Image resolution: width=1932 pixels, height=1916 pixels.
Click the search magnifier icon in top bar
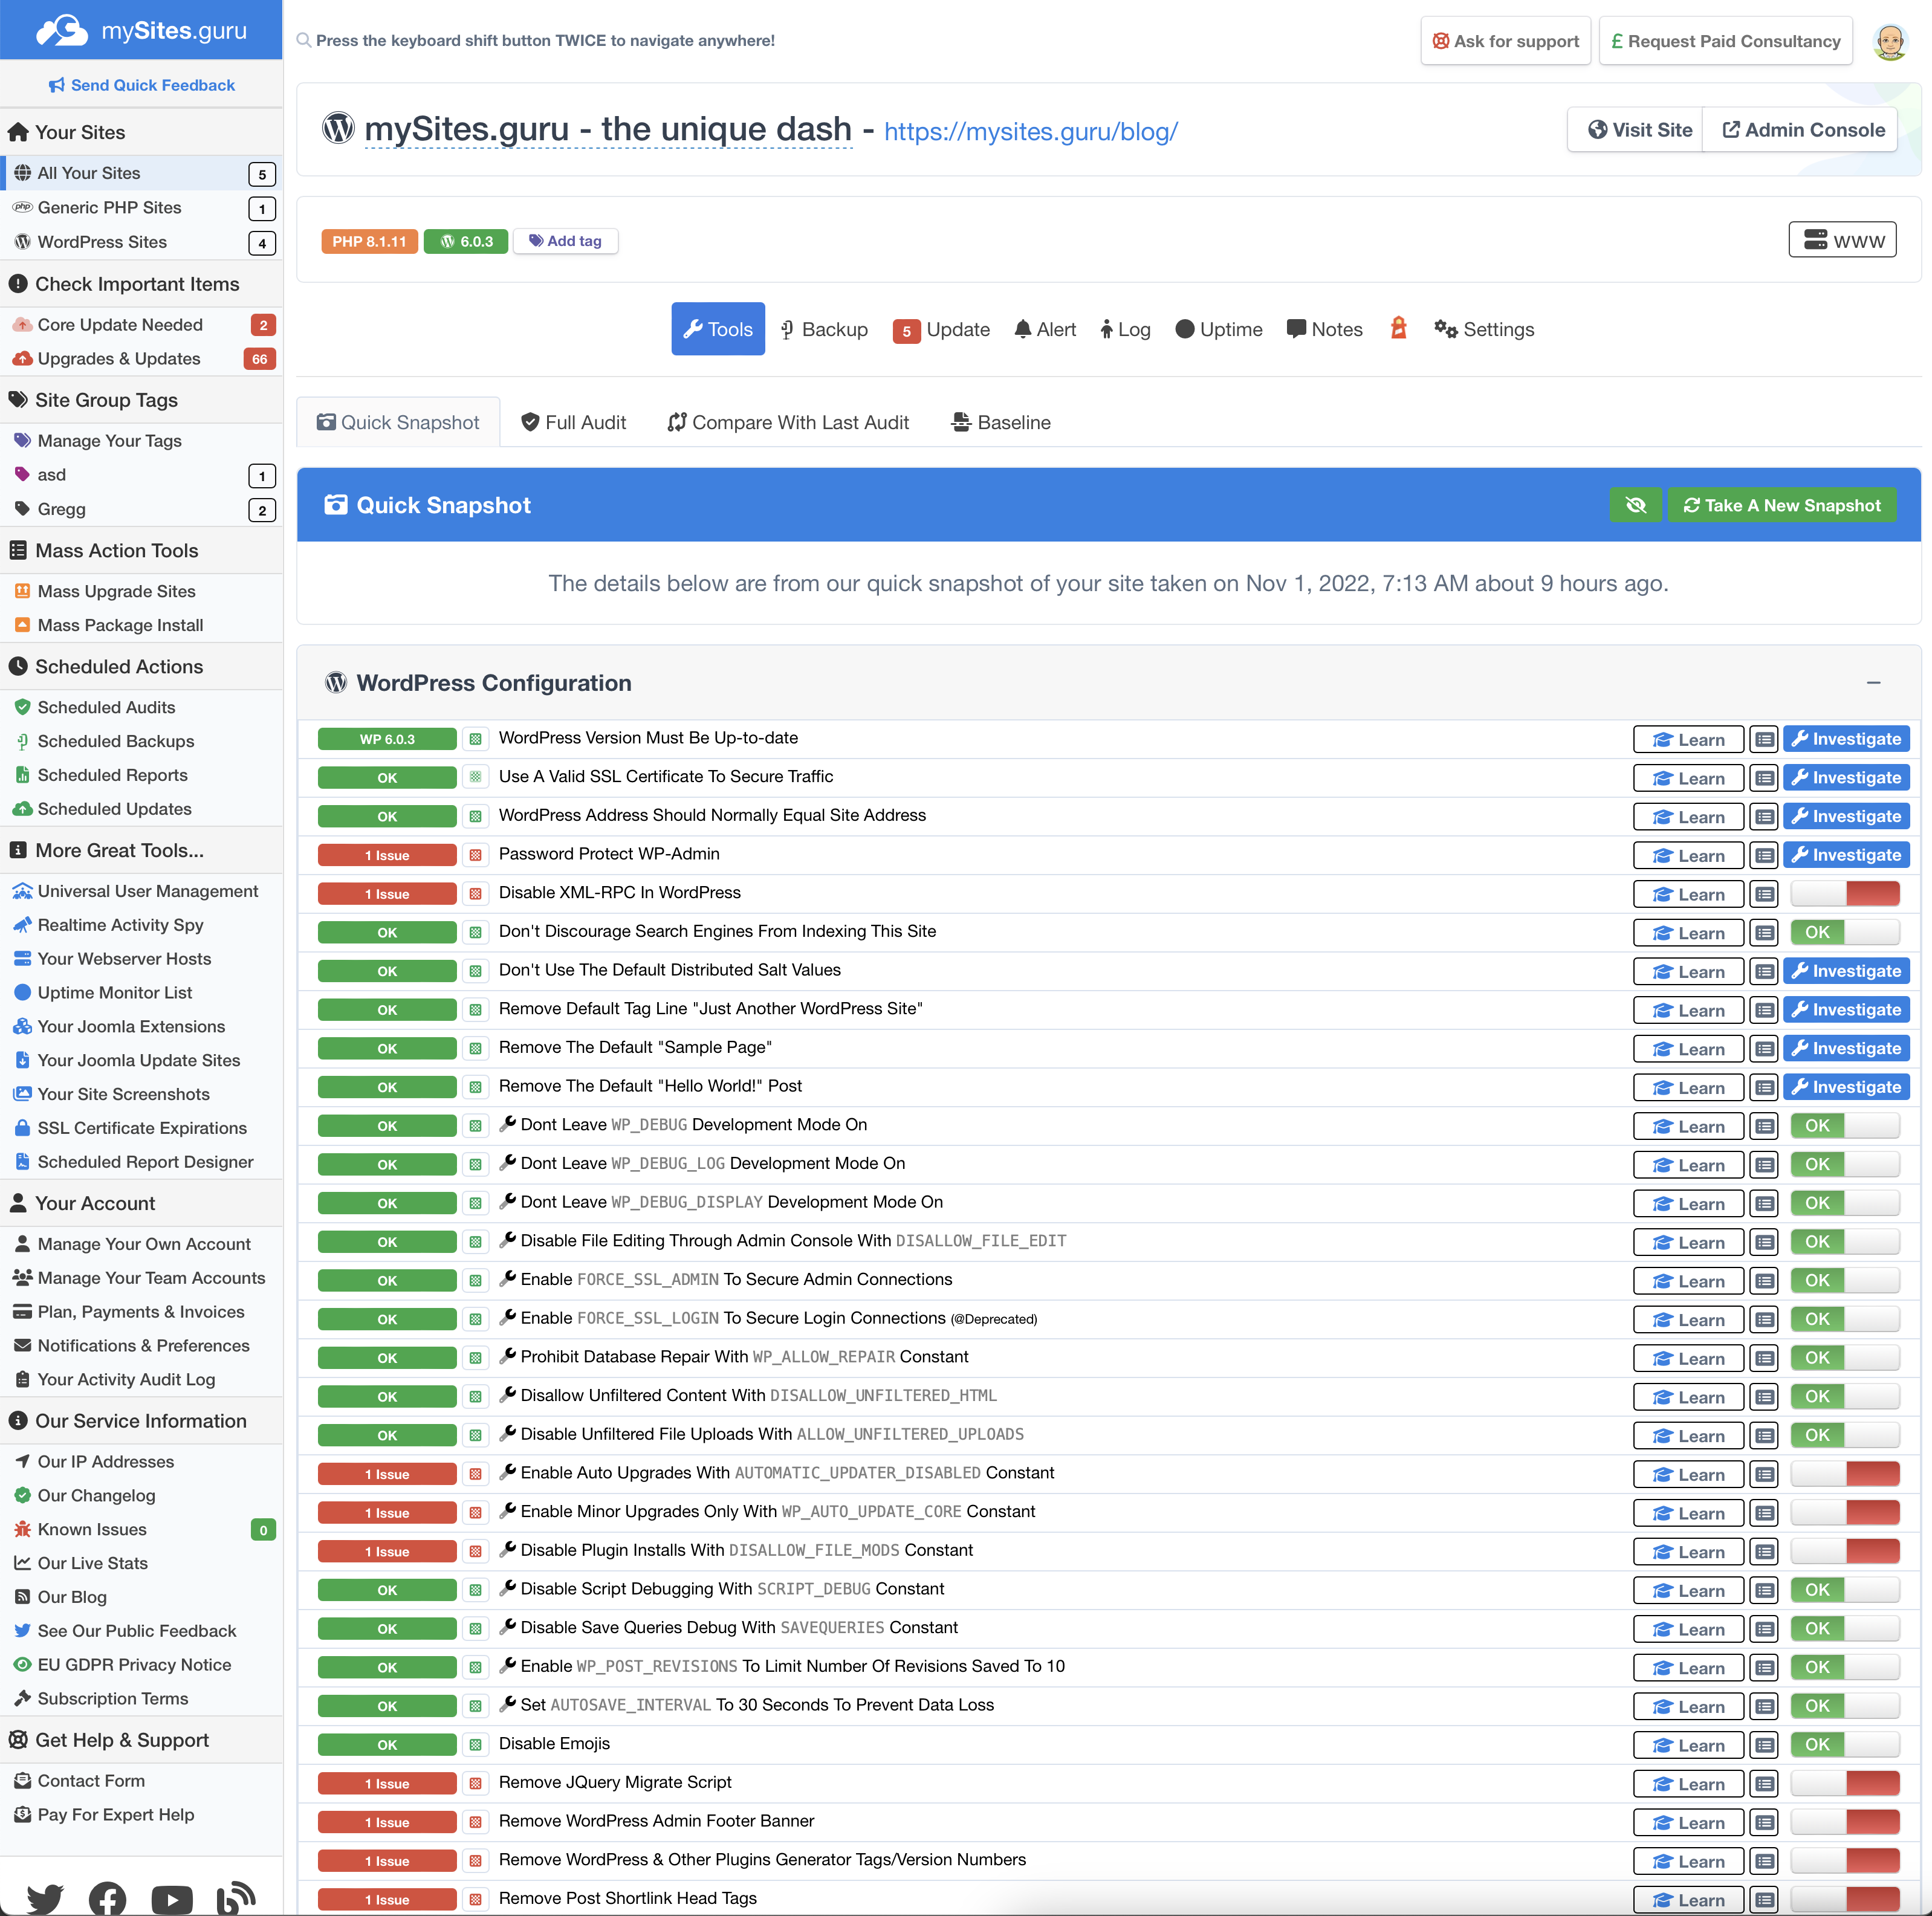coord(303,41)
